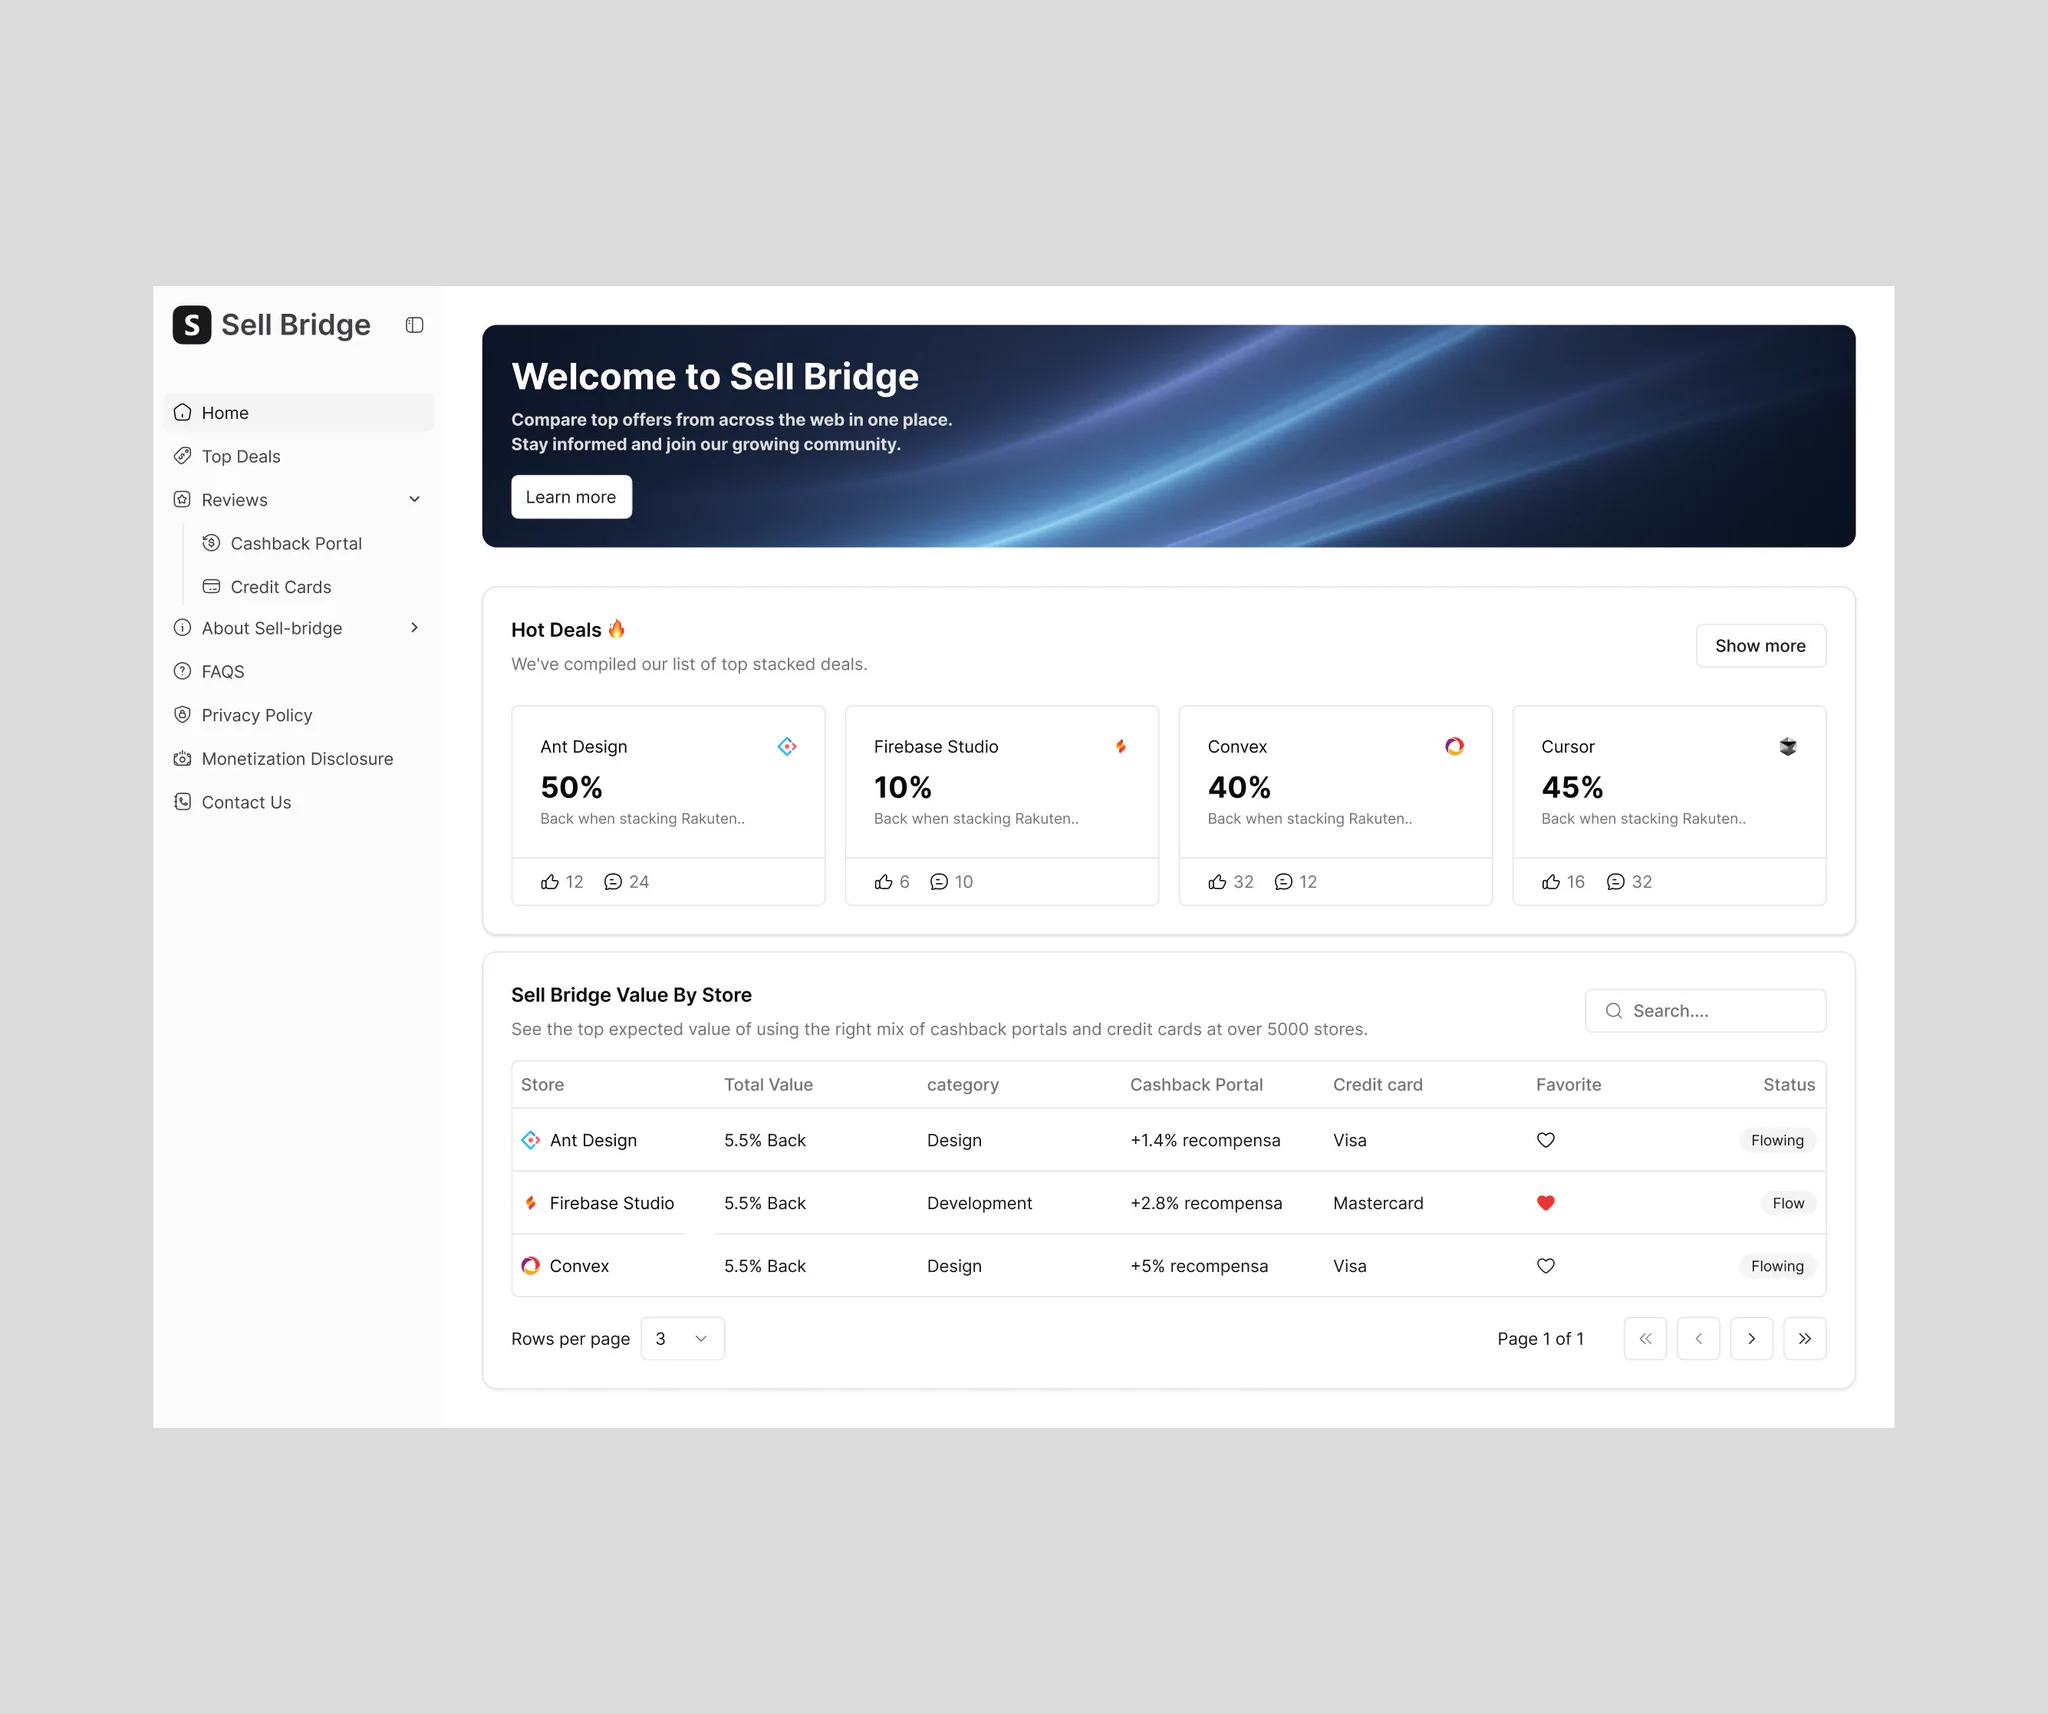Open Top Deals in sidebar
This screenshot has width=2048, height=1714.
point(298,456)
